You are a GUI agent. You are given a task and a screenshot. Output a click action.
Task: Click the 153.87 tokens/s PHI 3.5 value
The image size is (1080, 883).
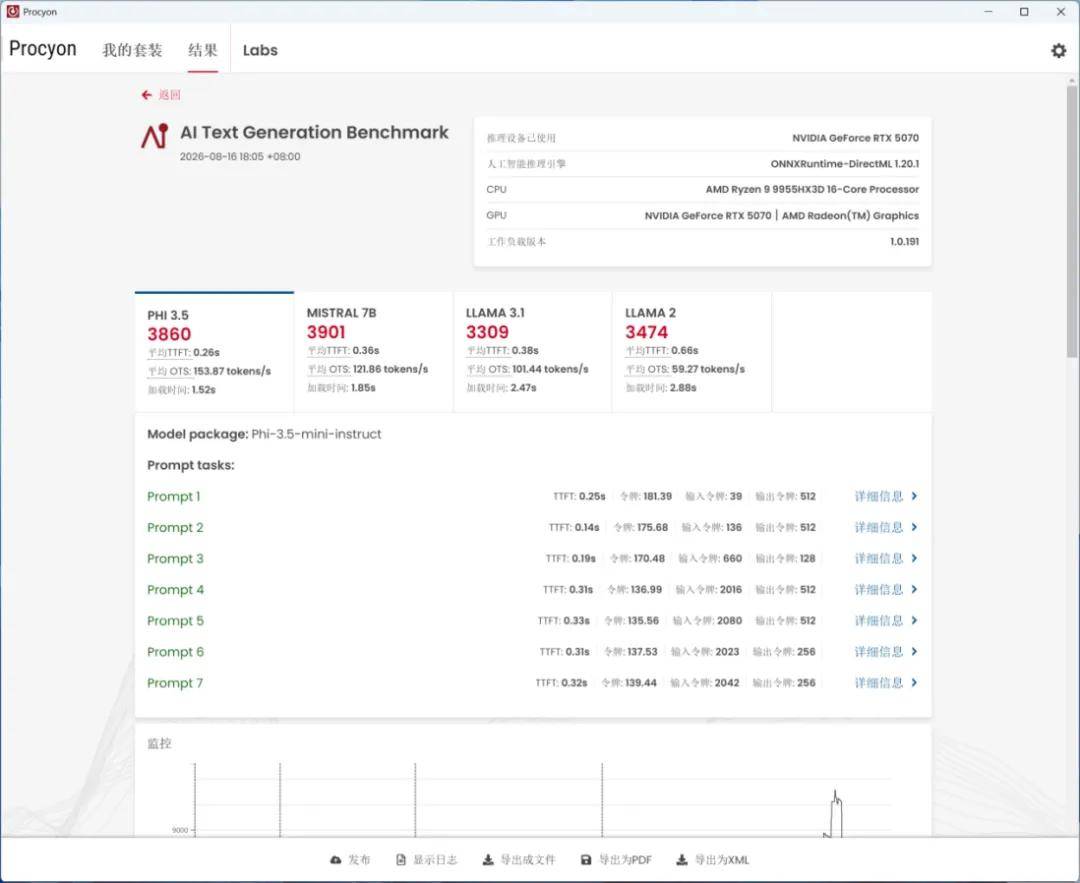pos(232,371)
